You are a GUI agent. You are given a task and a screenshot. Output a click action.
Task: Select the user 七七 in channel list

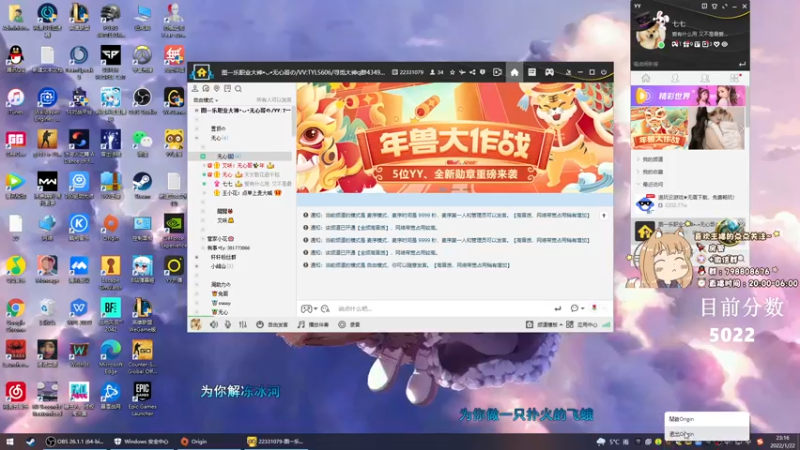(x=227, y=184)
